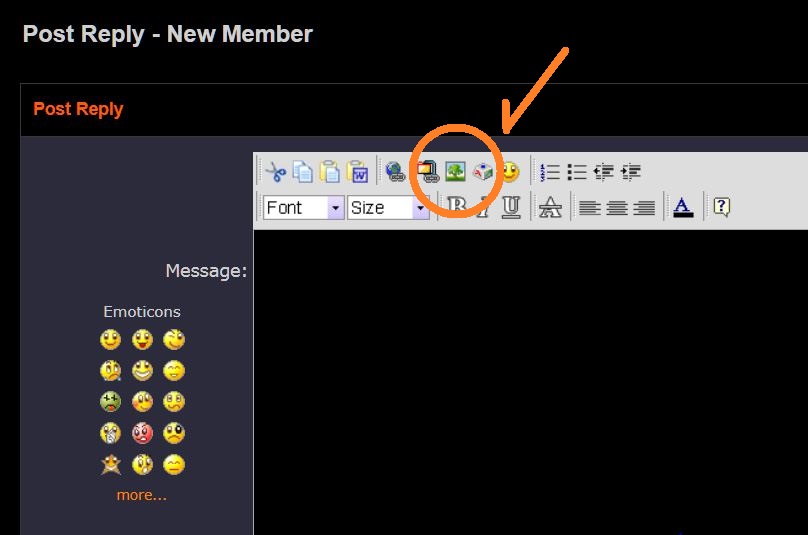Click the help question mark icon
The height and width of the screenshot is (535, 808).
pos(721,207)
